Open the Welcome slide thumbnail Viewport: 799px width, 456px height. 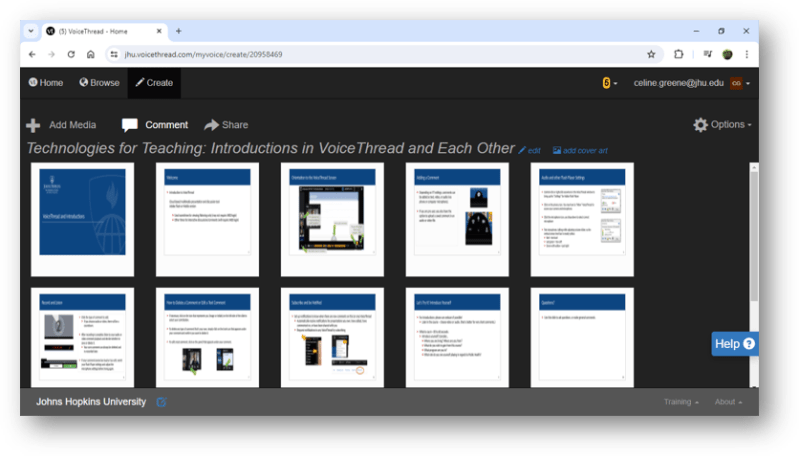tap(207, 220)
